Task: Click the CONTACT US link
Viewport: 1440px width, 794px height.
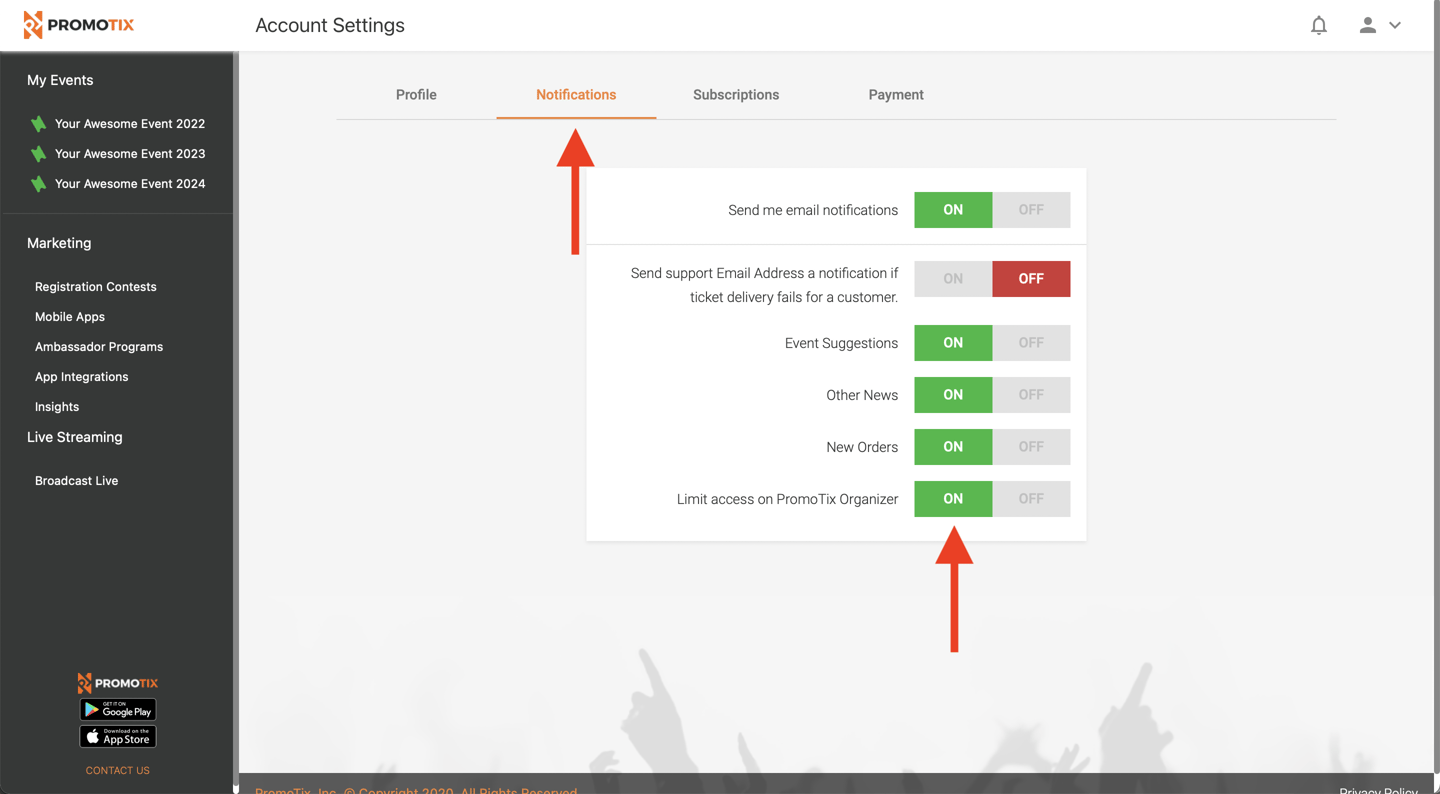Action: coord(117,770)
